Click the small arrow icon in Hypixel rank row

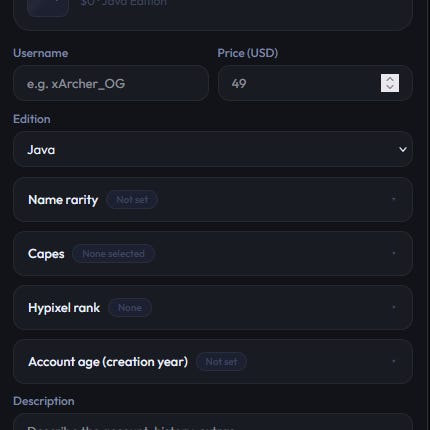click(394, 307)
